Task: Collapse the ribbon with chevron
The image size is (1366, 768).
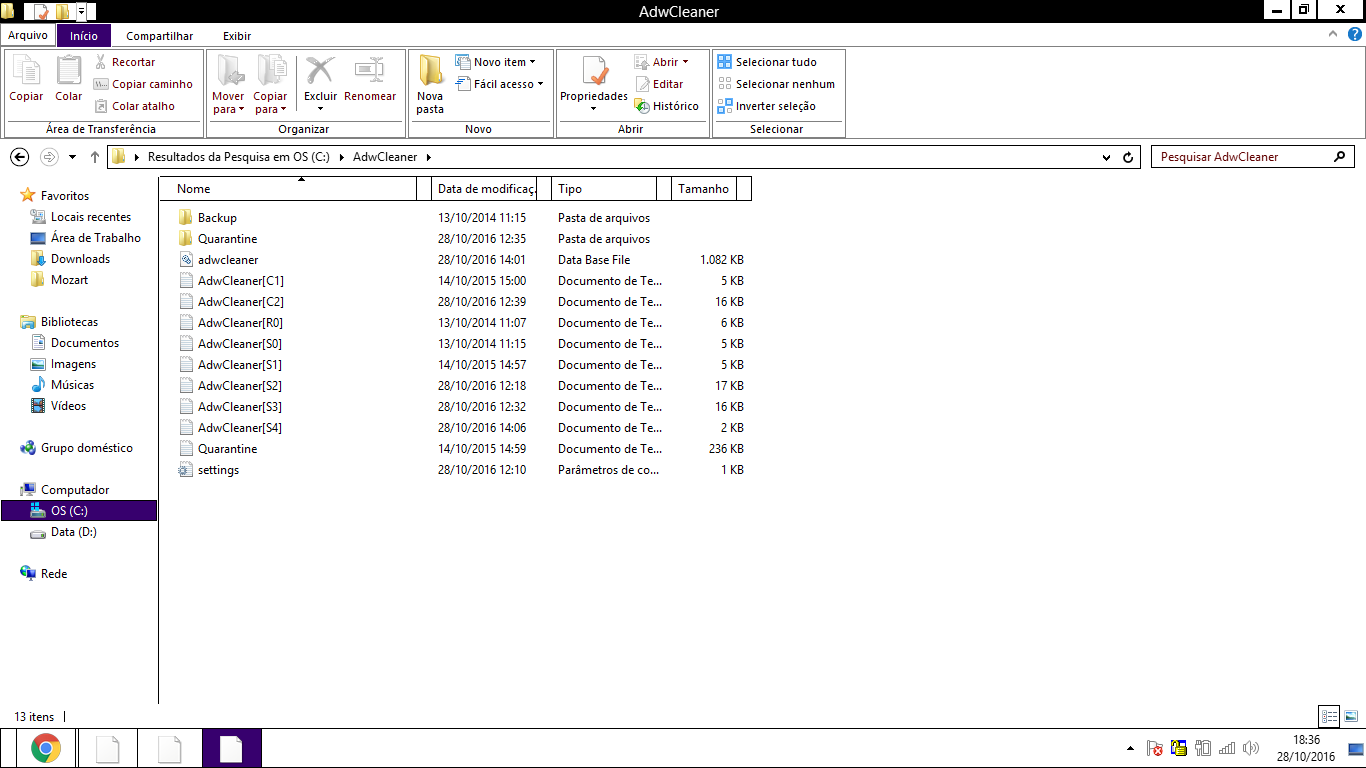Action: [x=1334, y=34]
